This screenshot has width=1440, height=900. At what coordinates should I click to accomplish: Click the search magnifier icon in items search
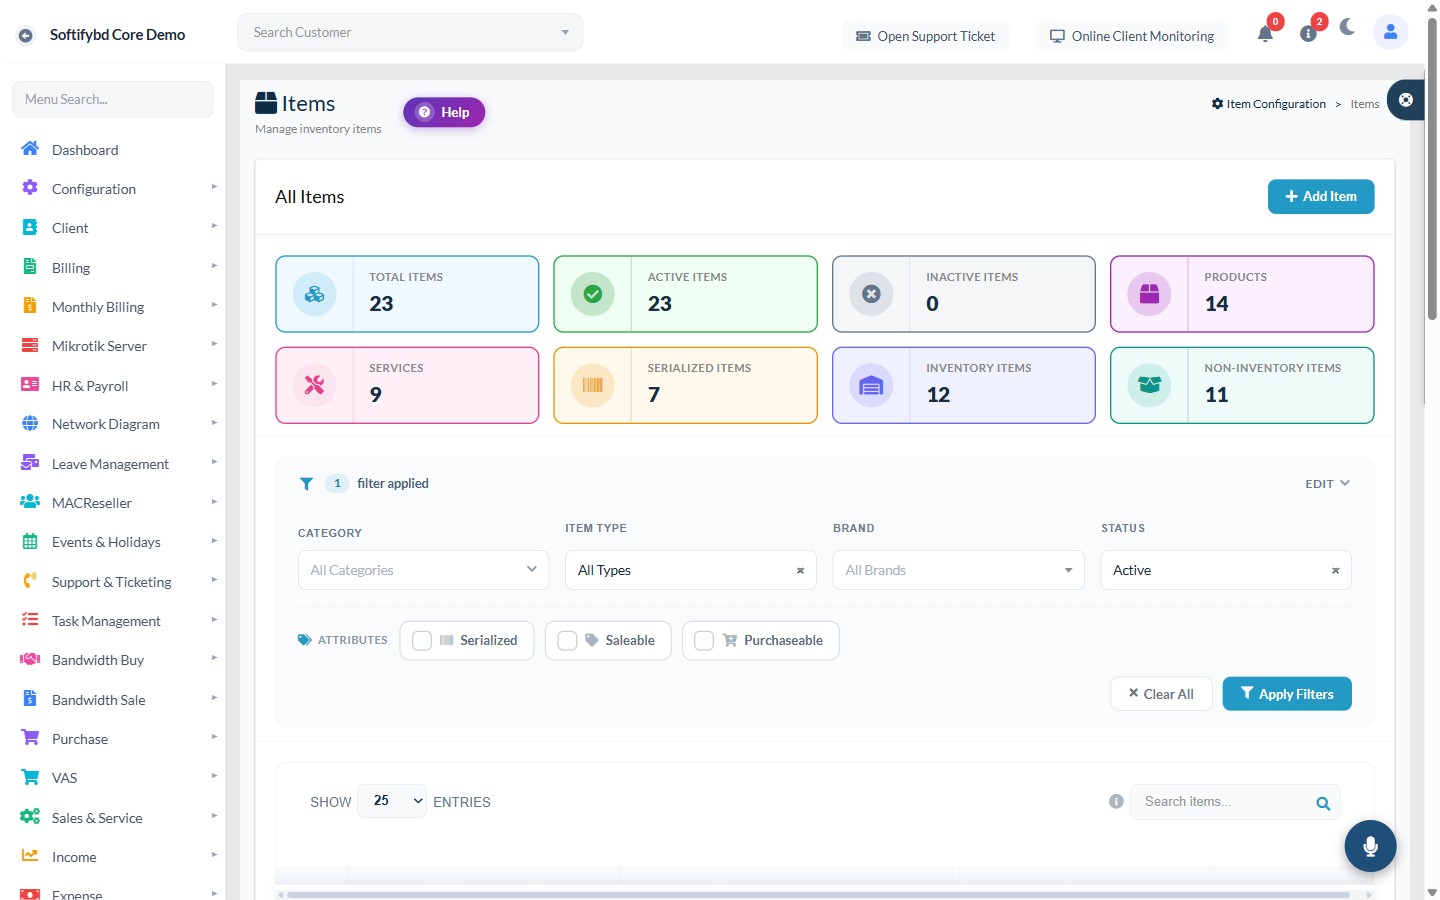(1323, 803)
